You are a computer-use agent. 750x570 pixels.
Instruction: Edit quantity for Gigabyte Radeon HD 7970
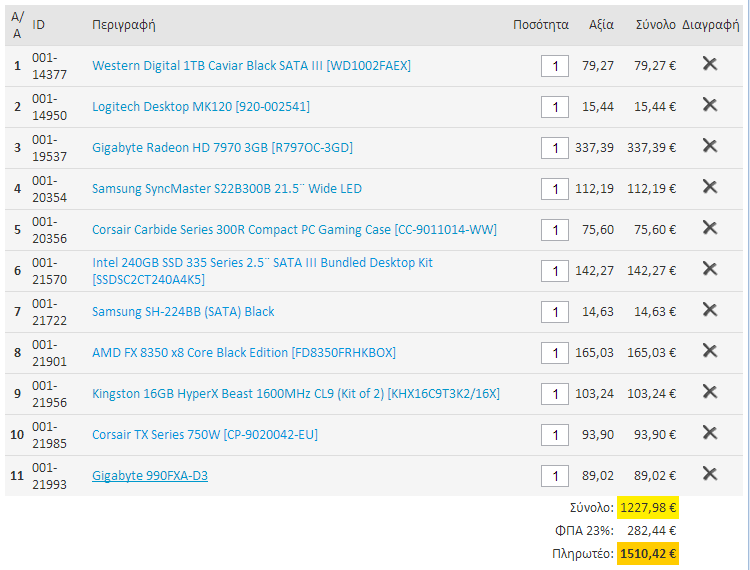(555, 148)
